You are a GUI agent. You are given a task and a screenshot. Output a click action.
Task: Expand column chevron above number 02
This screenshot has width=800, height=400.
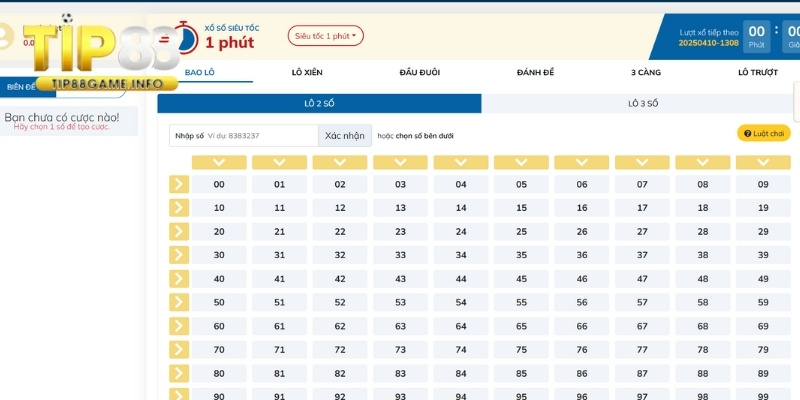click(340, 162)
